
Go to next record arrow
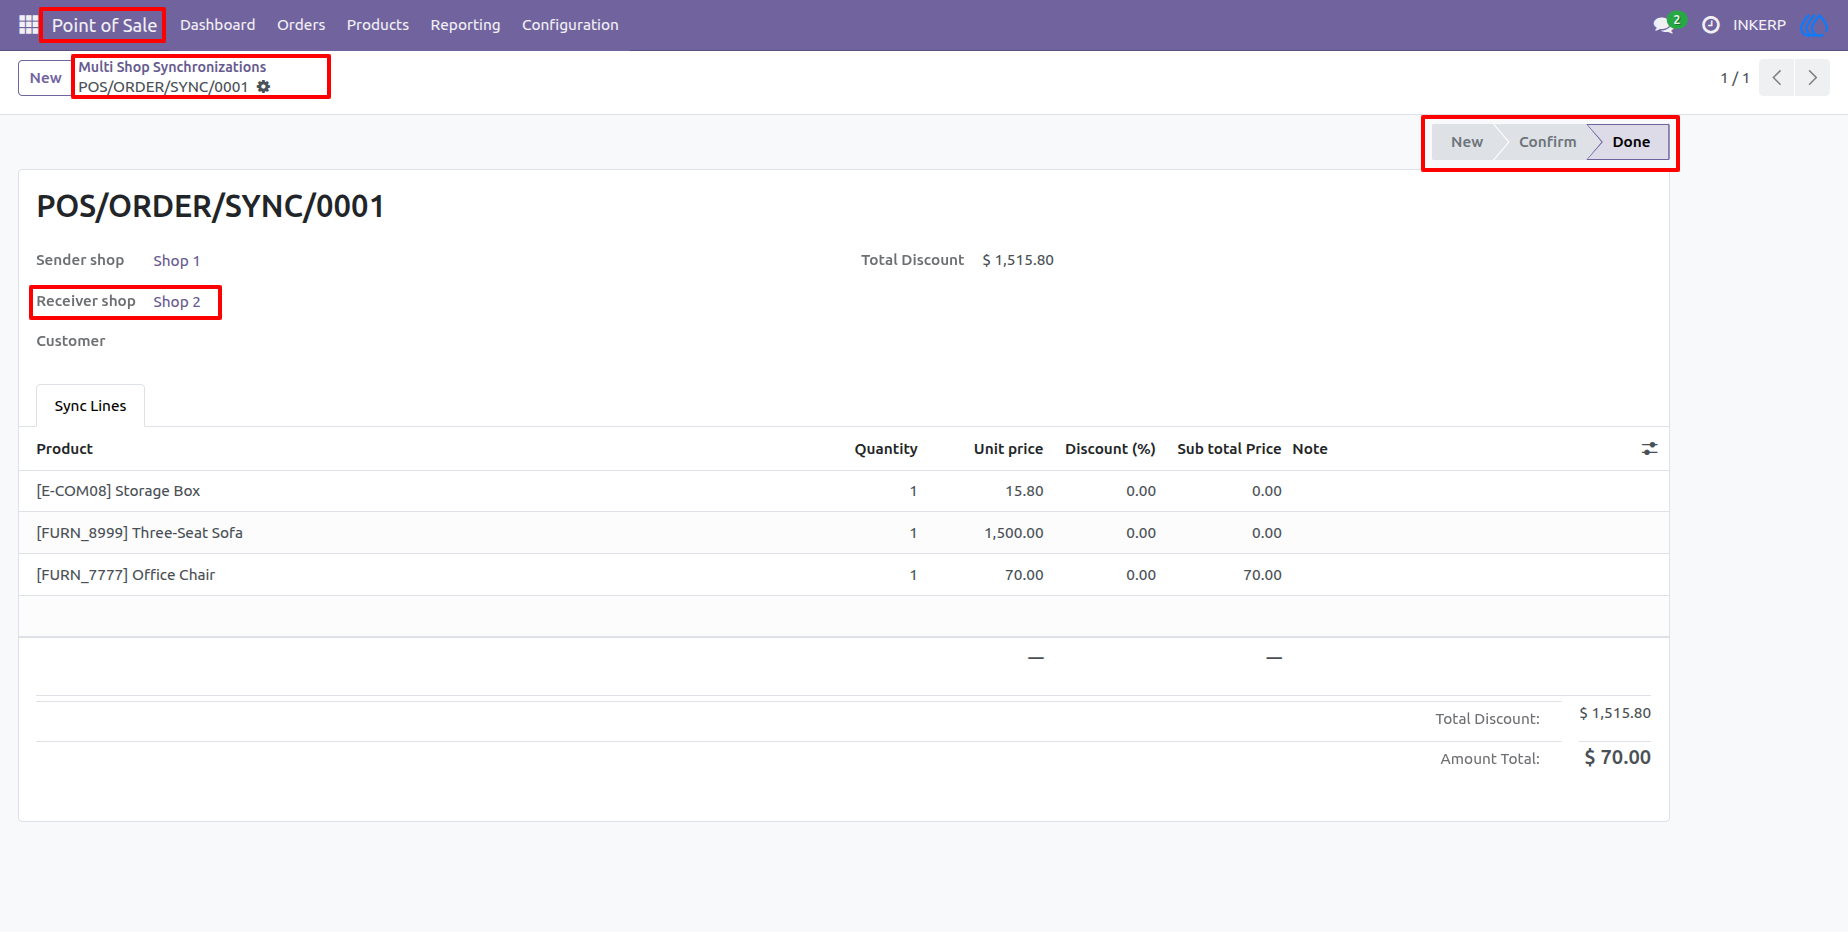tap(1812, 77)
